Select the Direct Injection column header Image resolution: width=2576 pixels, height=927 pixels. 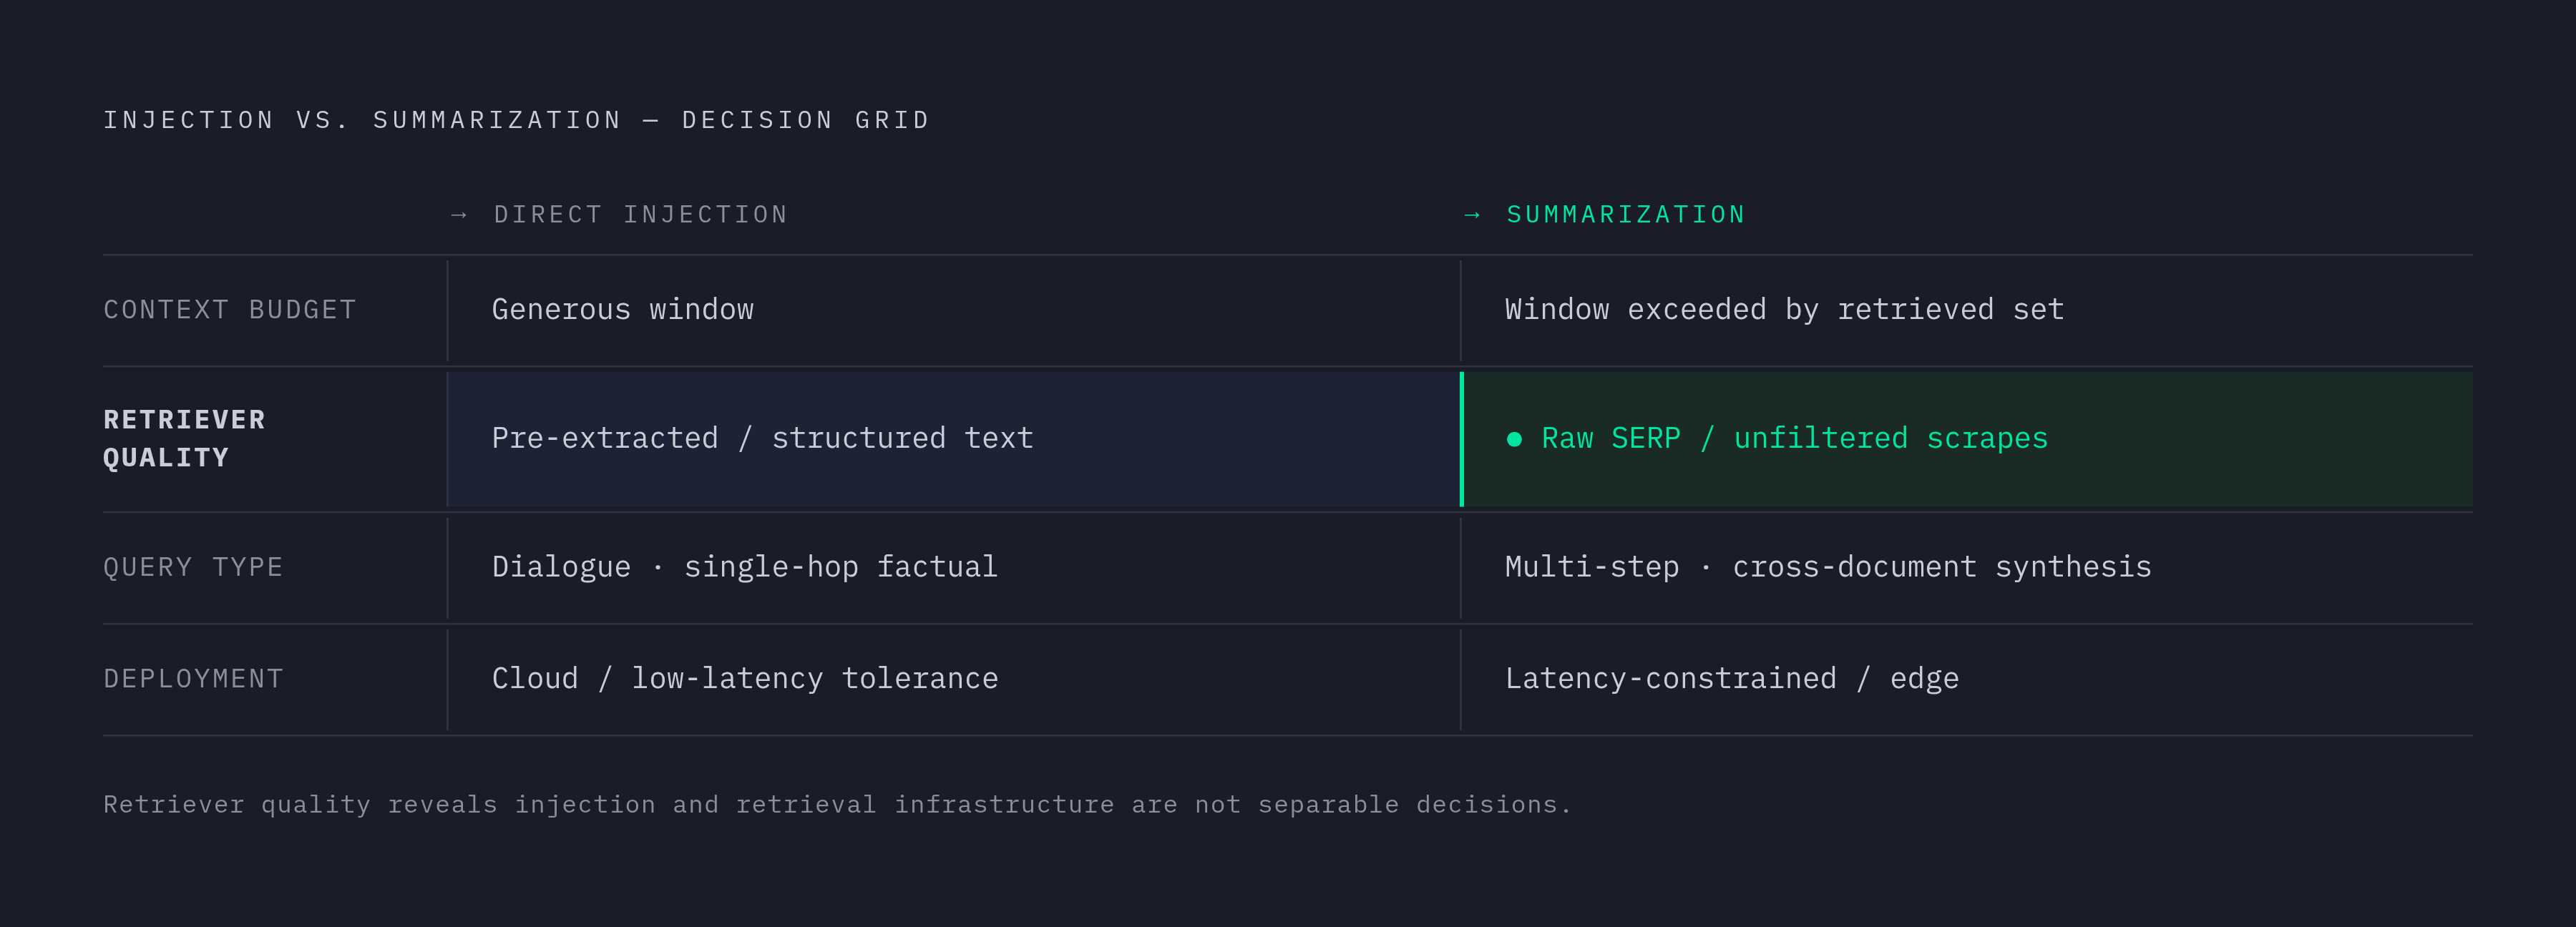coord(641,215)
